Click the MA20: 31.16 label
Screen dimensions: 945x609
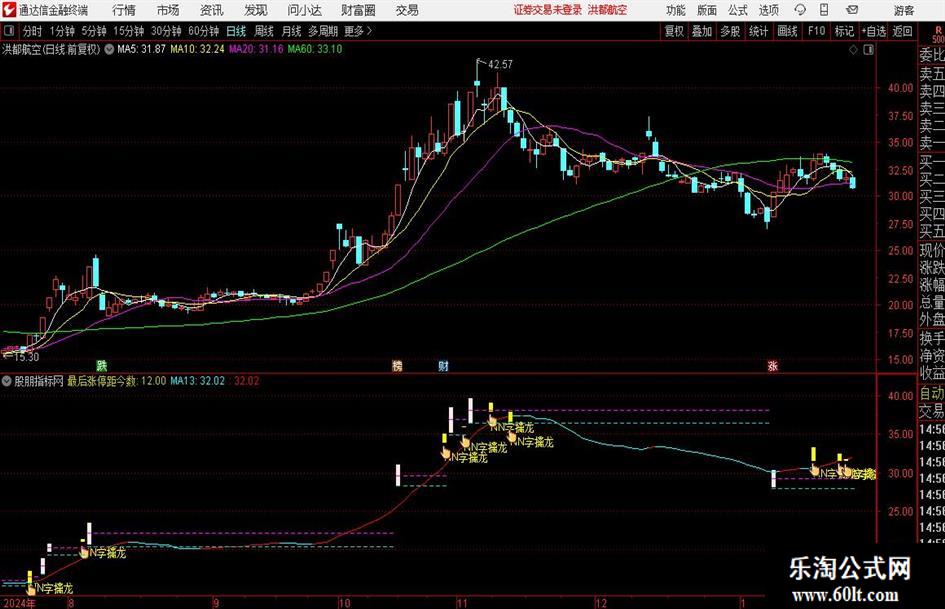[x=256, y=49]
